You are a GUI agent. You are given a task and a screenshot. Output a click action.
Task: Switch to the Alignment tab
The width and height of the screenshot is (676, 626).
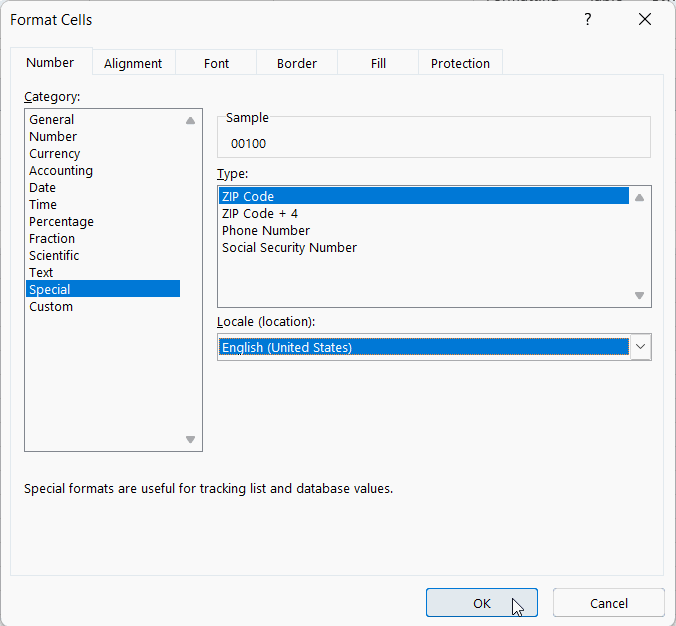(x=133, y=63)
